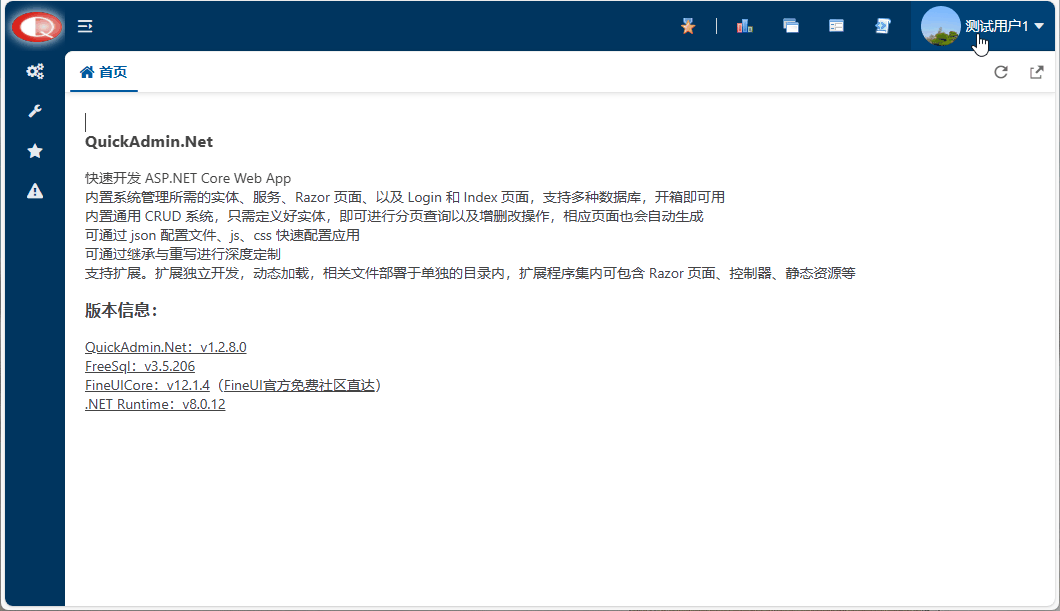Toggle the sidebar with the hamburger icon

click(85, 26)
